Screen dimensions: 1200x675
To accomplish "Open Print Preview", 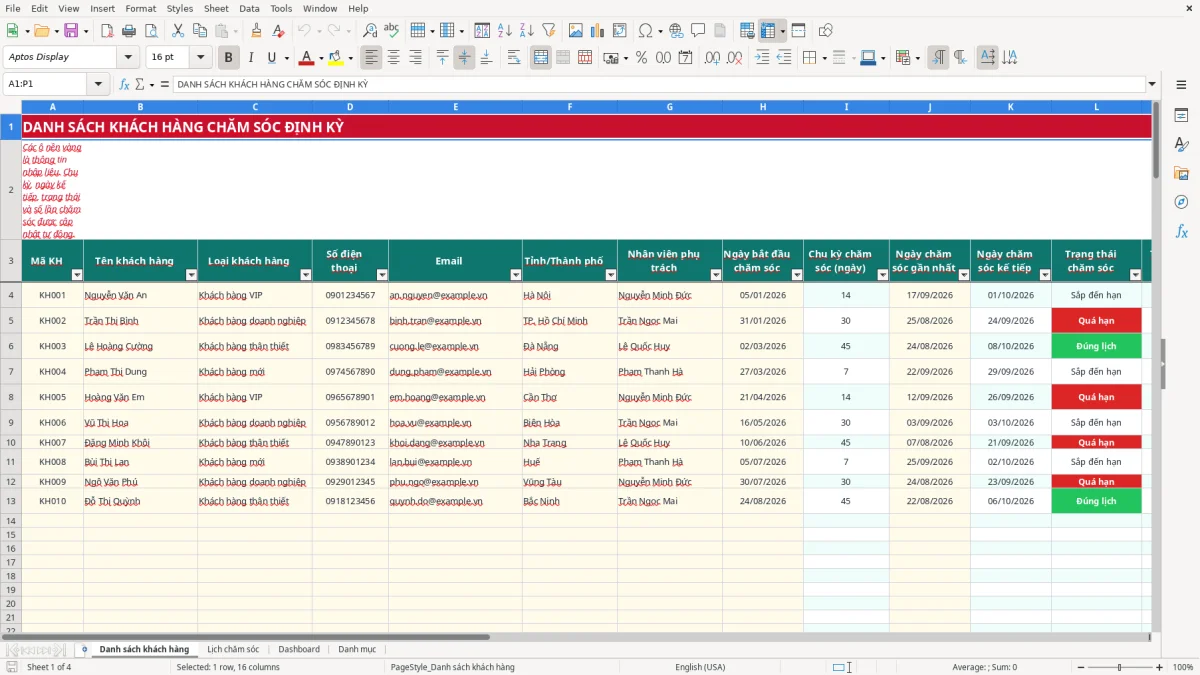I will (x=152, y=31).
